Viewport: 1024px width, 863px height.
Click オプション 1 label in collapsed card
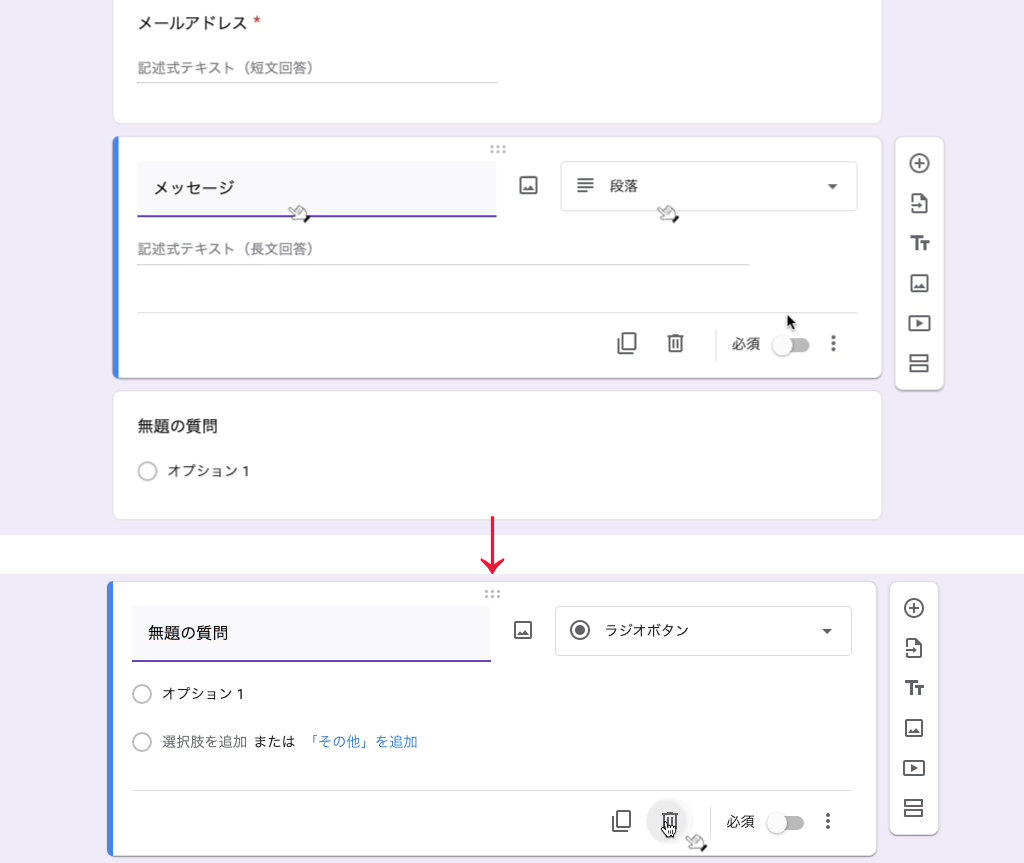click(x=208, y=471)
